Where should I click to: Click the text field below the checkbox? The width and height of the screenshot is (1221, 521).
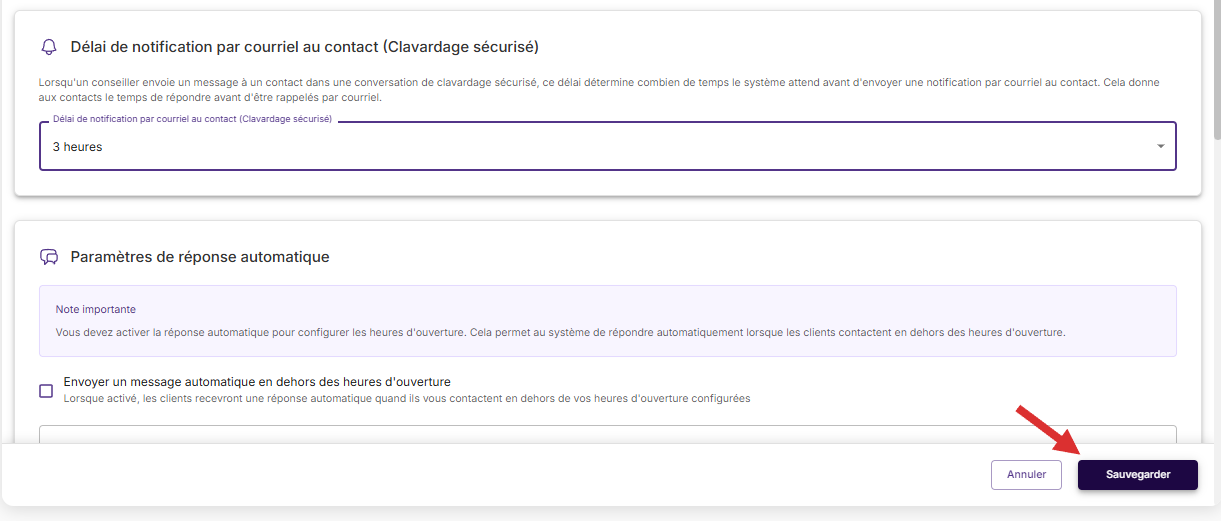tap(607, 434)
